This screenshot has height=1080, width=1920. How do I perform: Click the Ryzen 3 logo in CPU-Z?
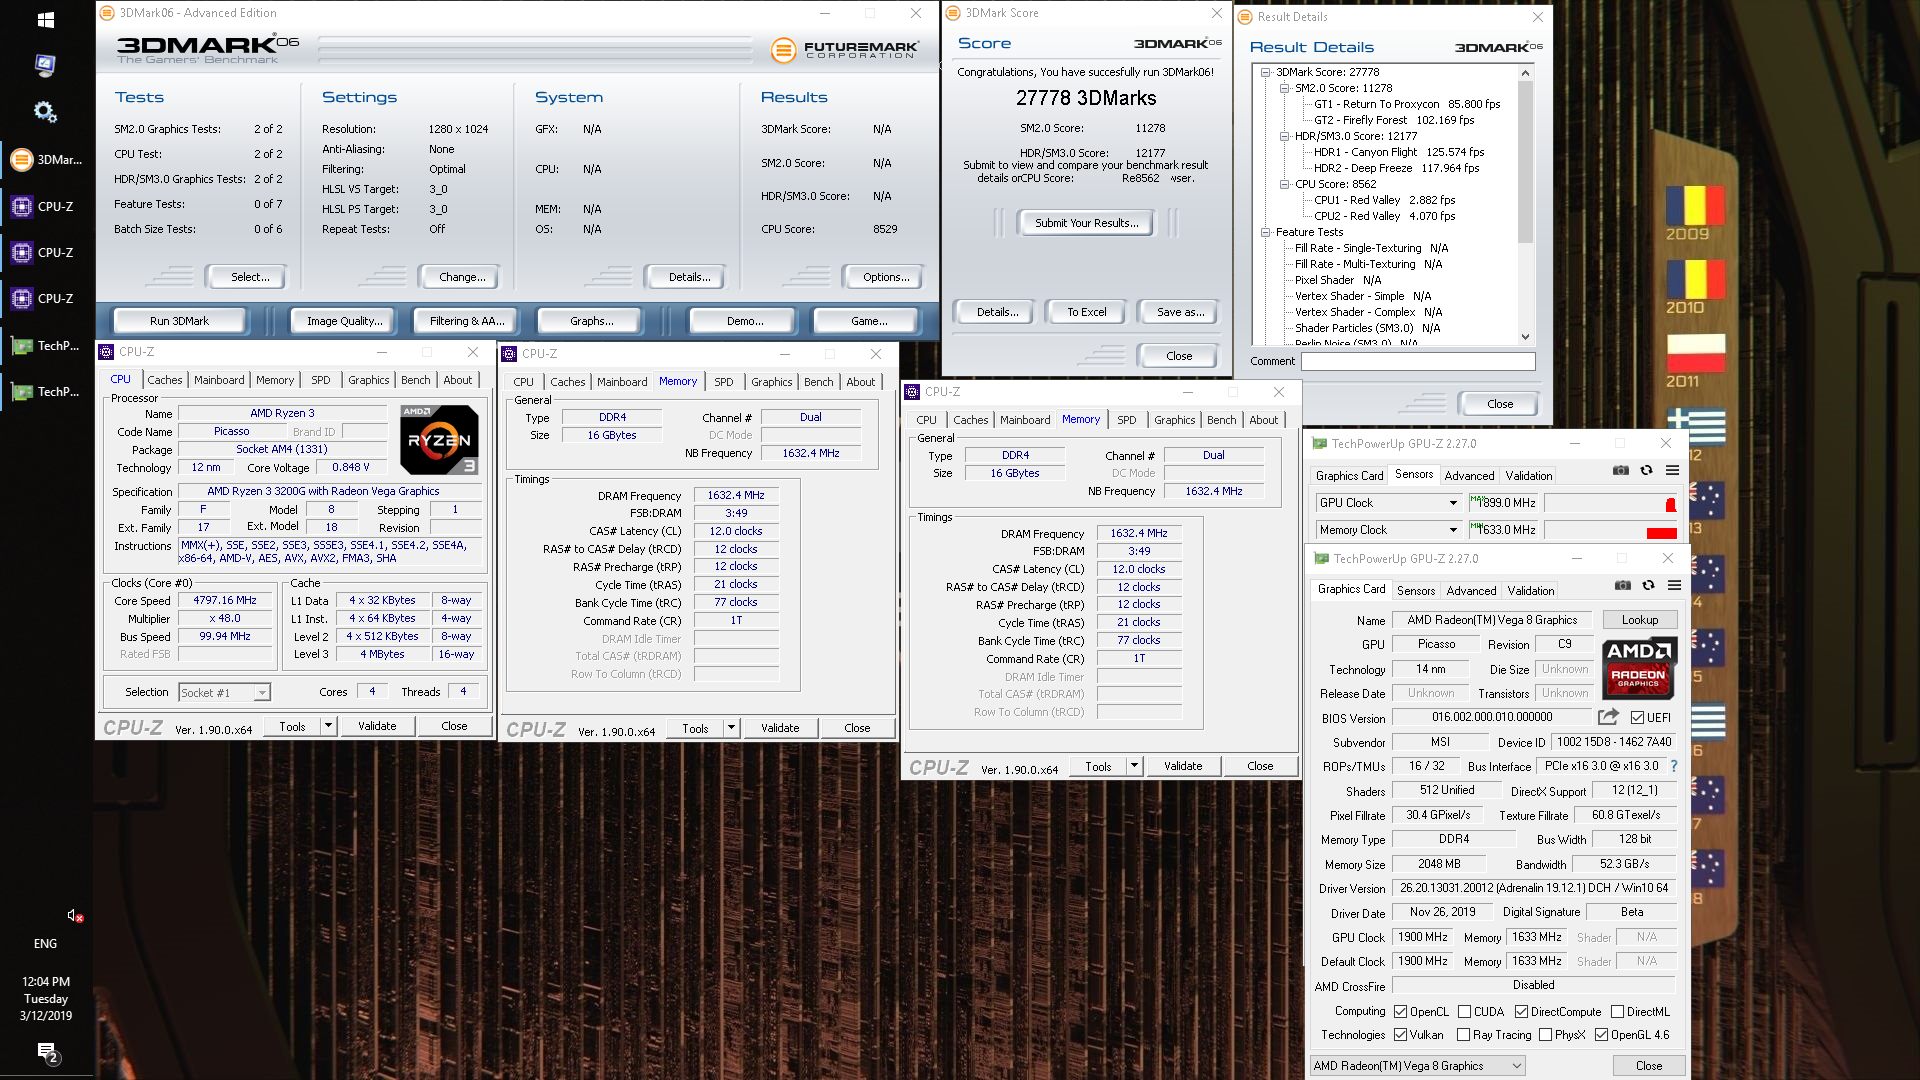[439, 440]
